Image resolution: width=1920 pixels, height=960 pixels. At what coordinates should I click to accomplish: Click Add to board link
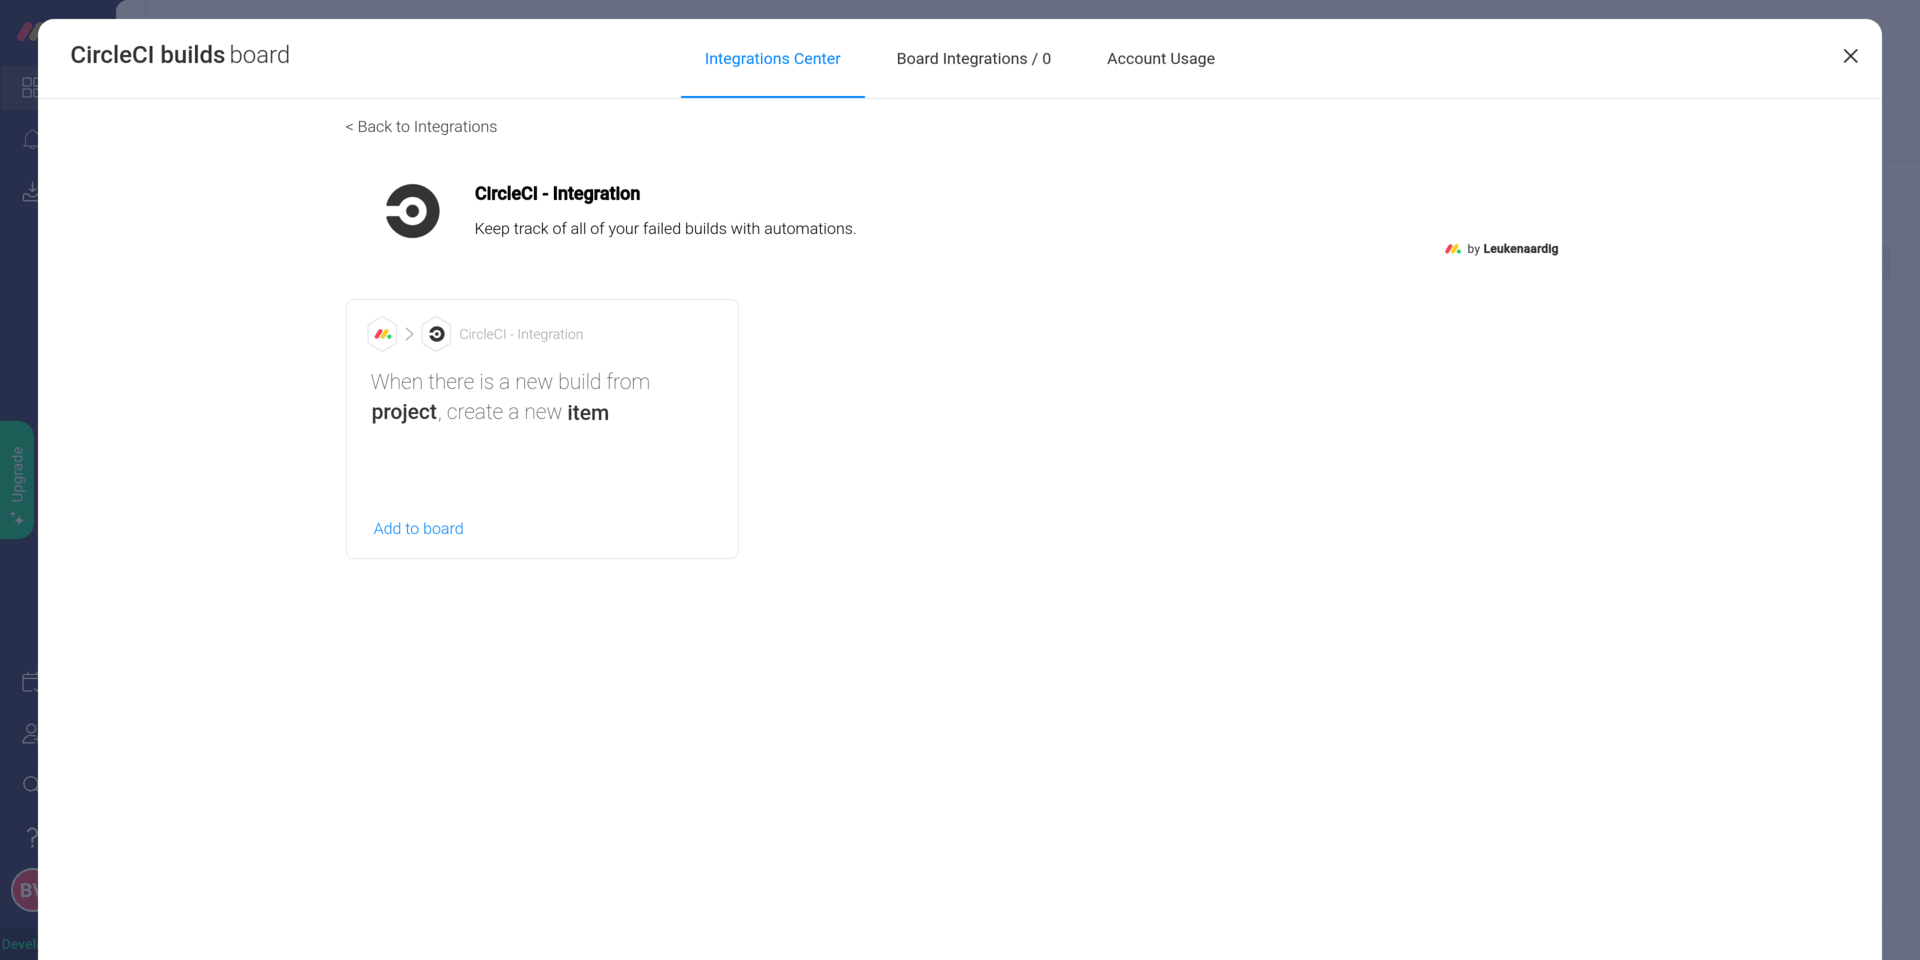click(418, 529)
